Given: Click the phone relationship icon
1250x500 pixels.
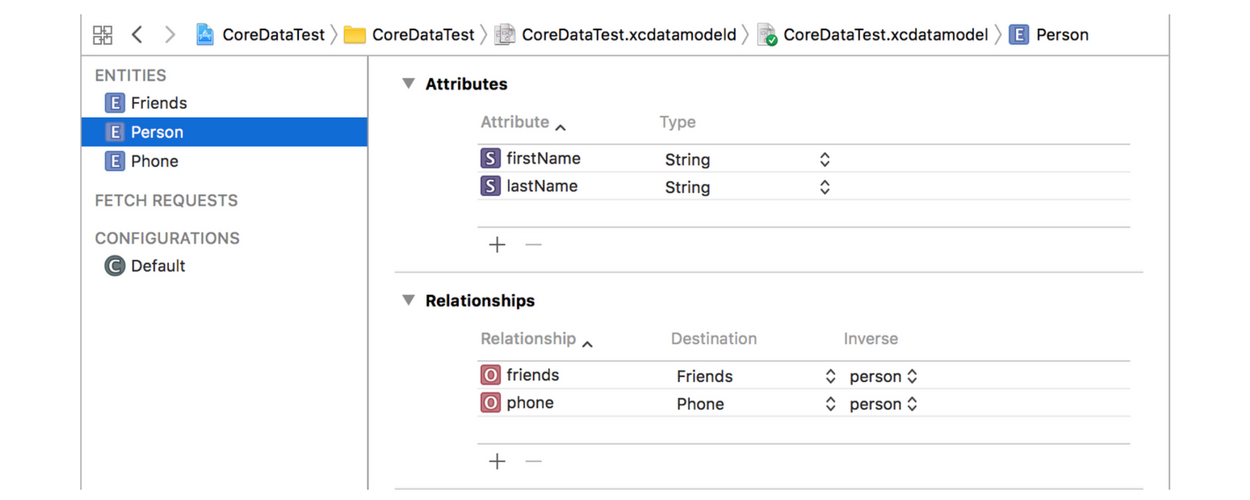Looking at the screenshot, I should pyautogui.click(x=490, y=403).
